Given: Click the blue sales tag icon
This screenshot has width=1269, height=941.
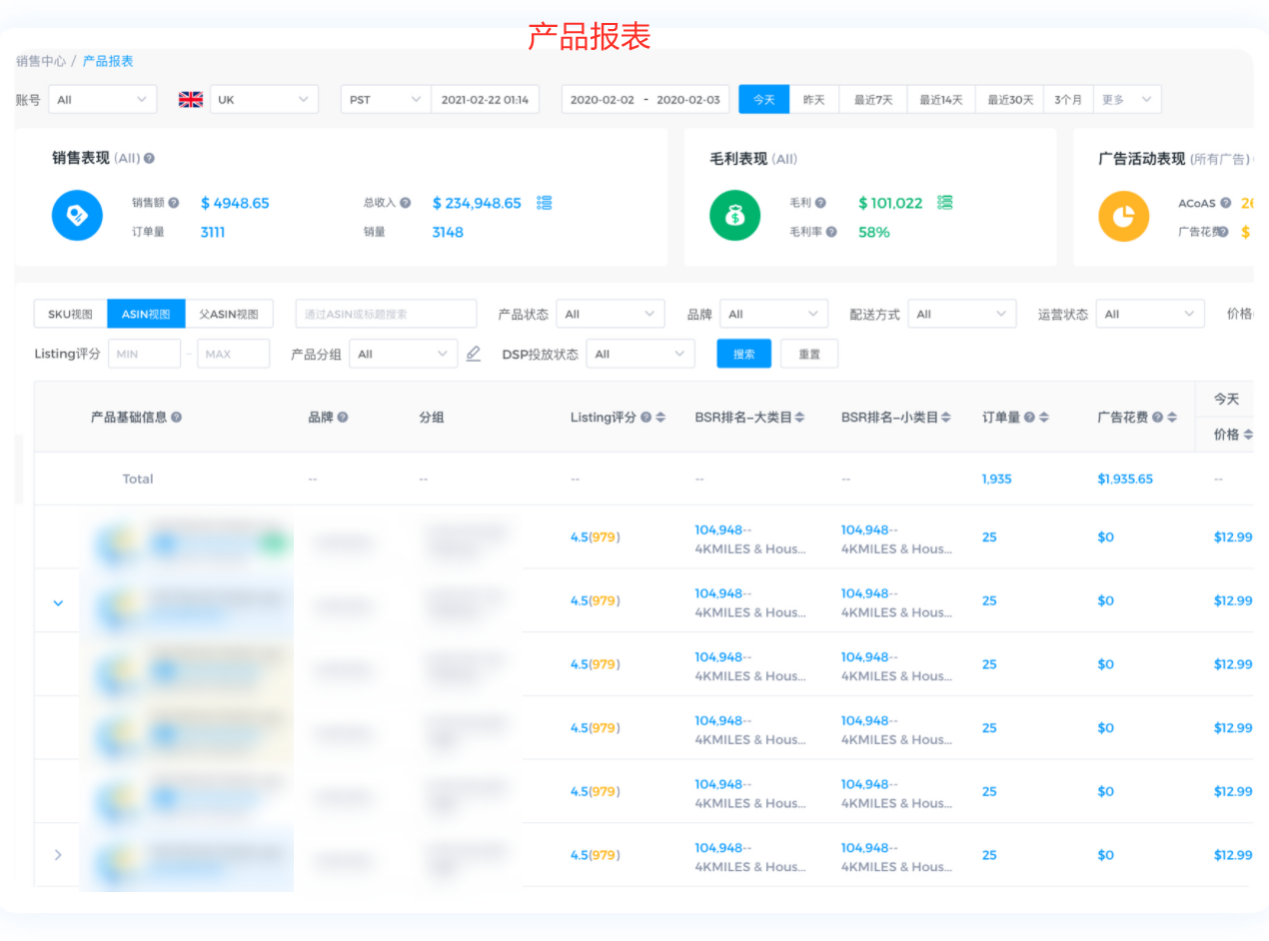Looking at the screenshot, I should click(x=77, y=216).
